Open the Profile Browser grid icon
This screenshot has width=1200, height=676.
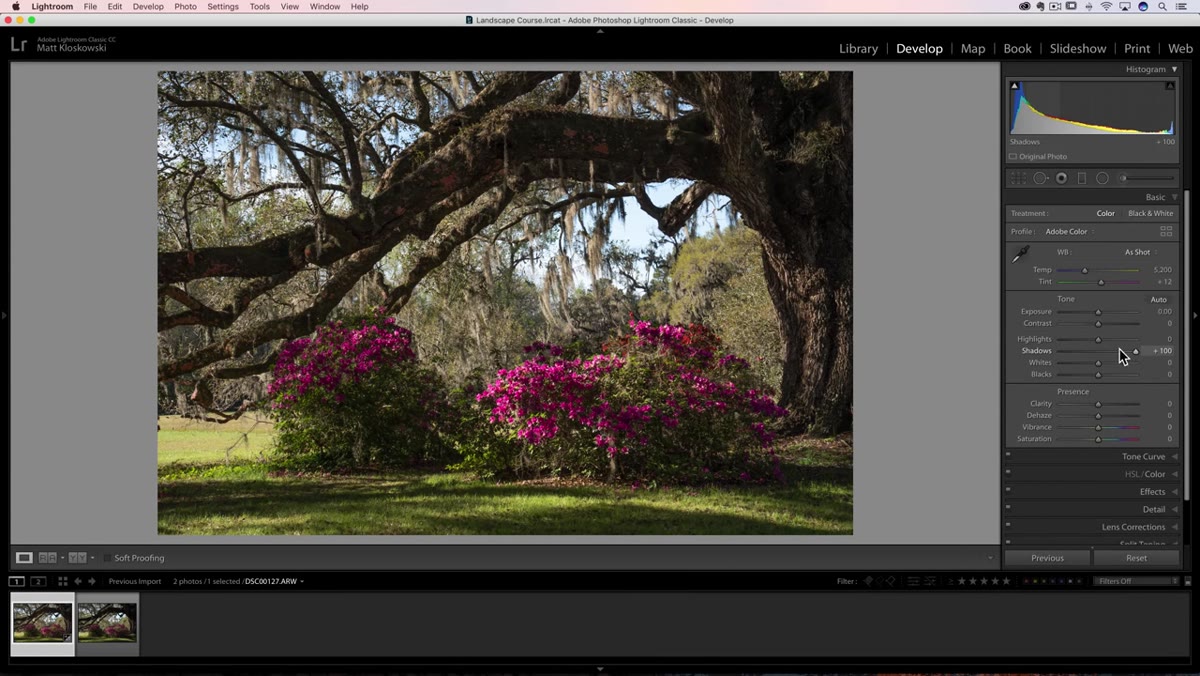[x=1166, y=231]
